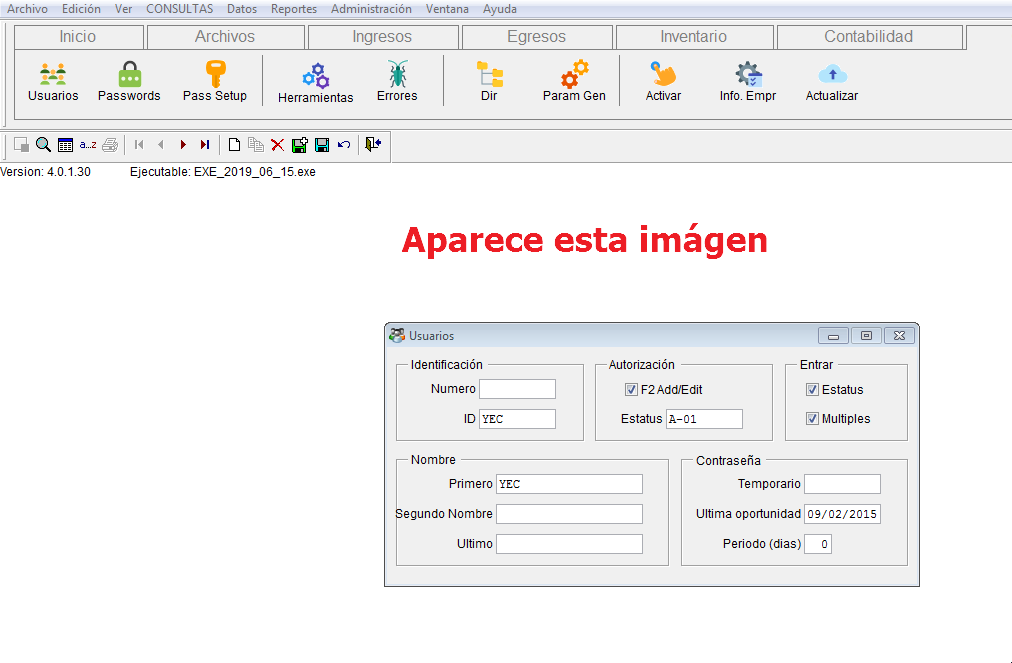1012x663 pixels.
Task: Click the printer icon in toolbar
Action: coord(110,145)
